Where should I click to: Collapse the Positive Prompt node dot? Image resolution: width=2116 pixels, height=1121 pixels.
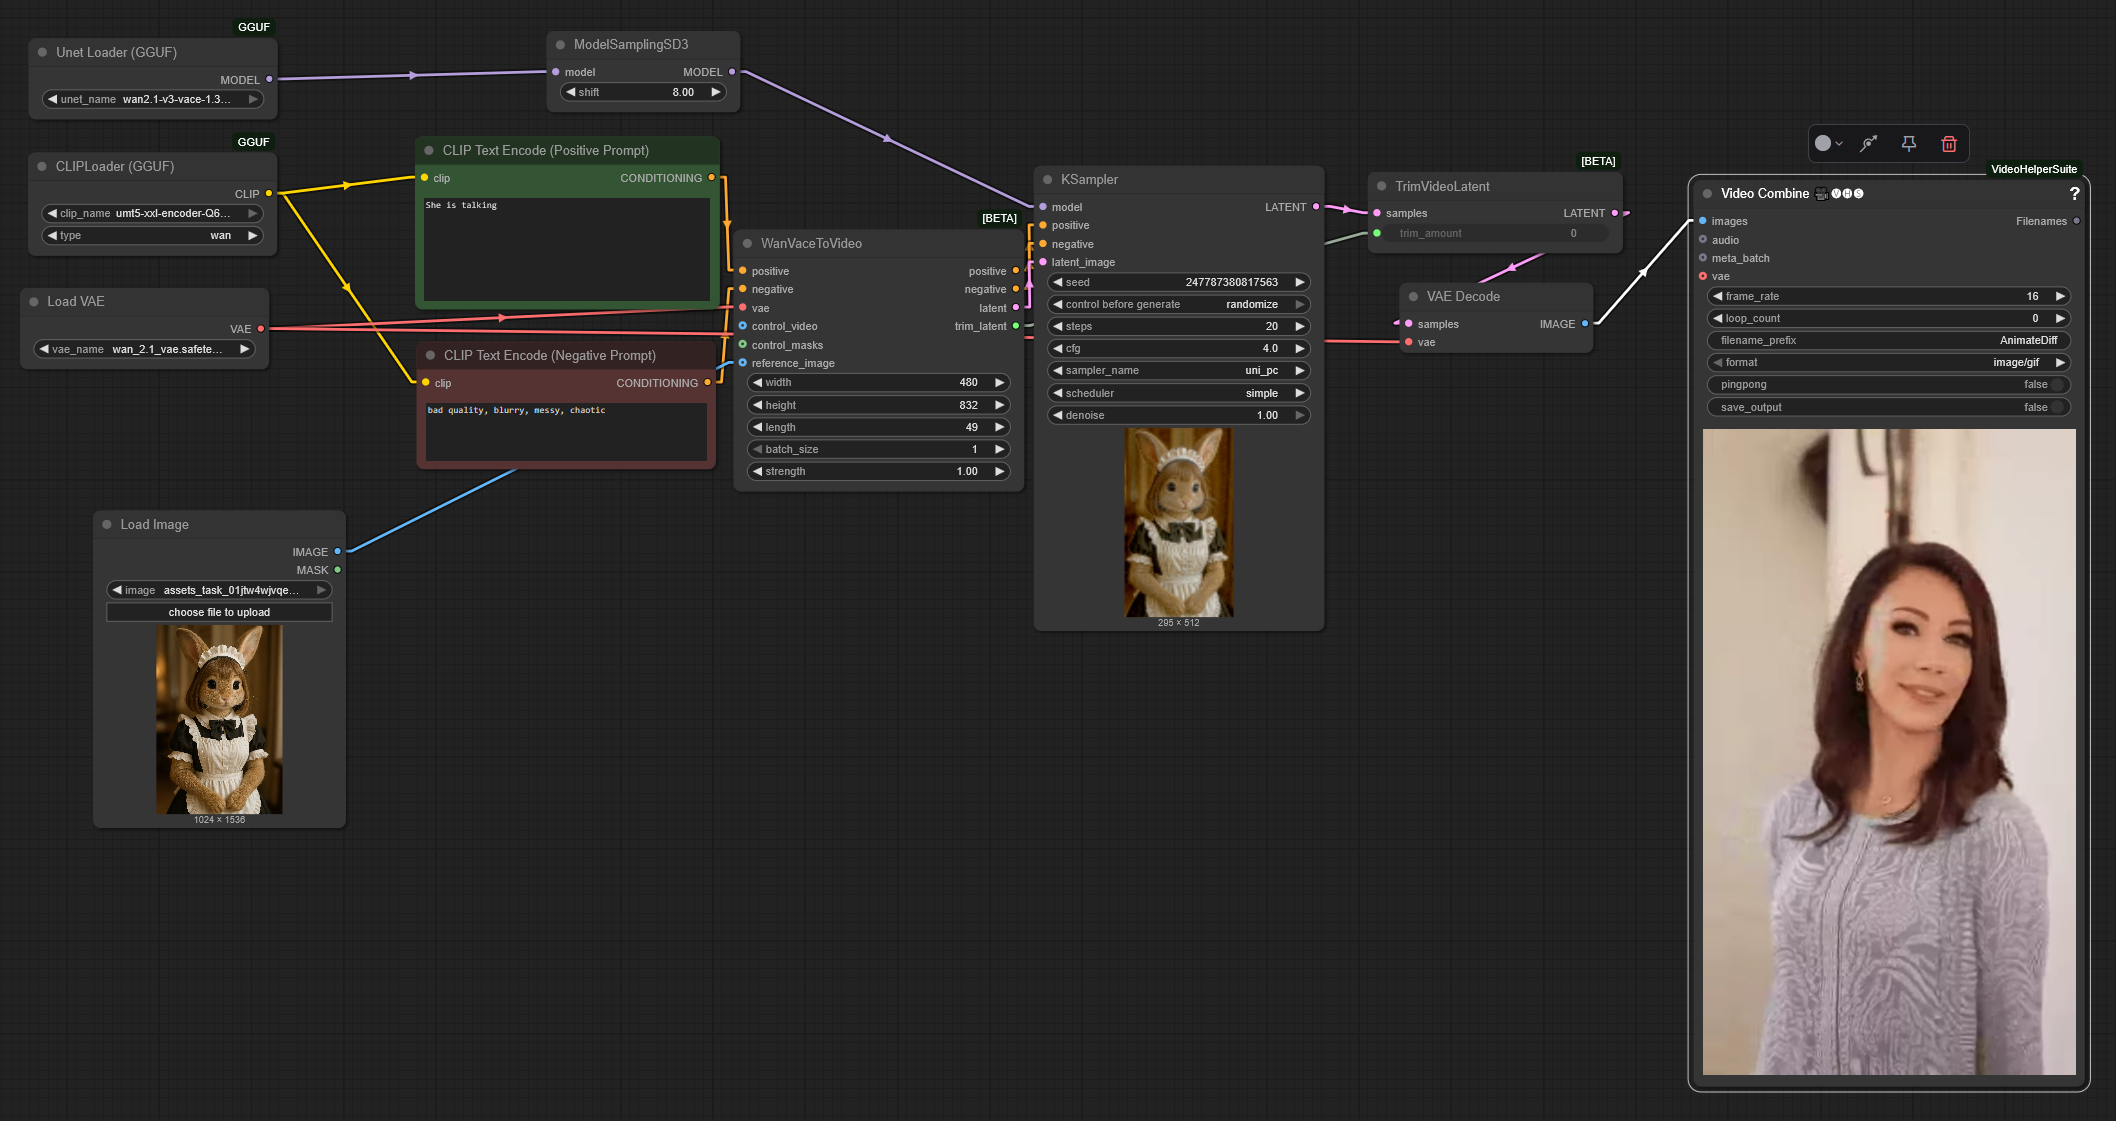(429, 151)
